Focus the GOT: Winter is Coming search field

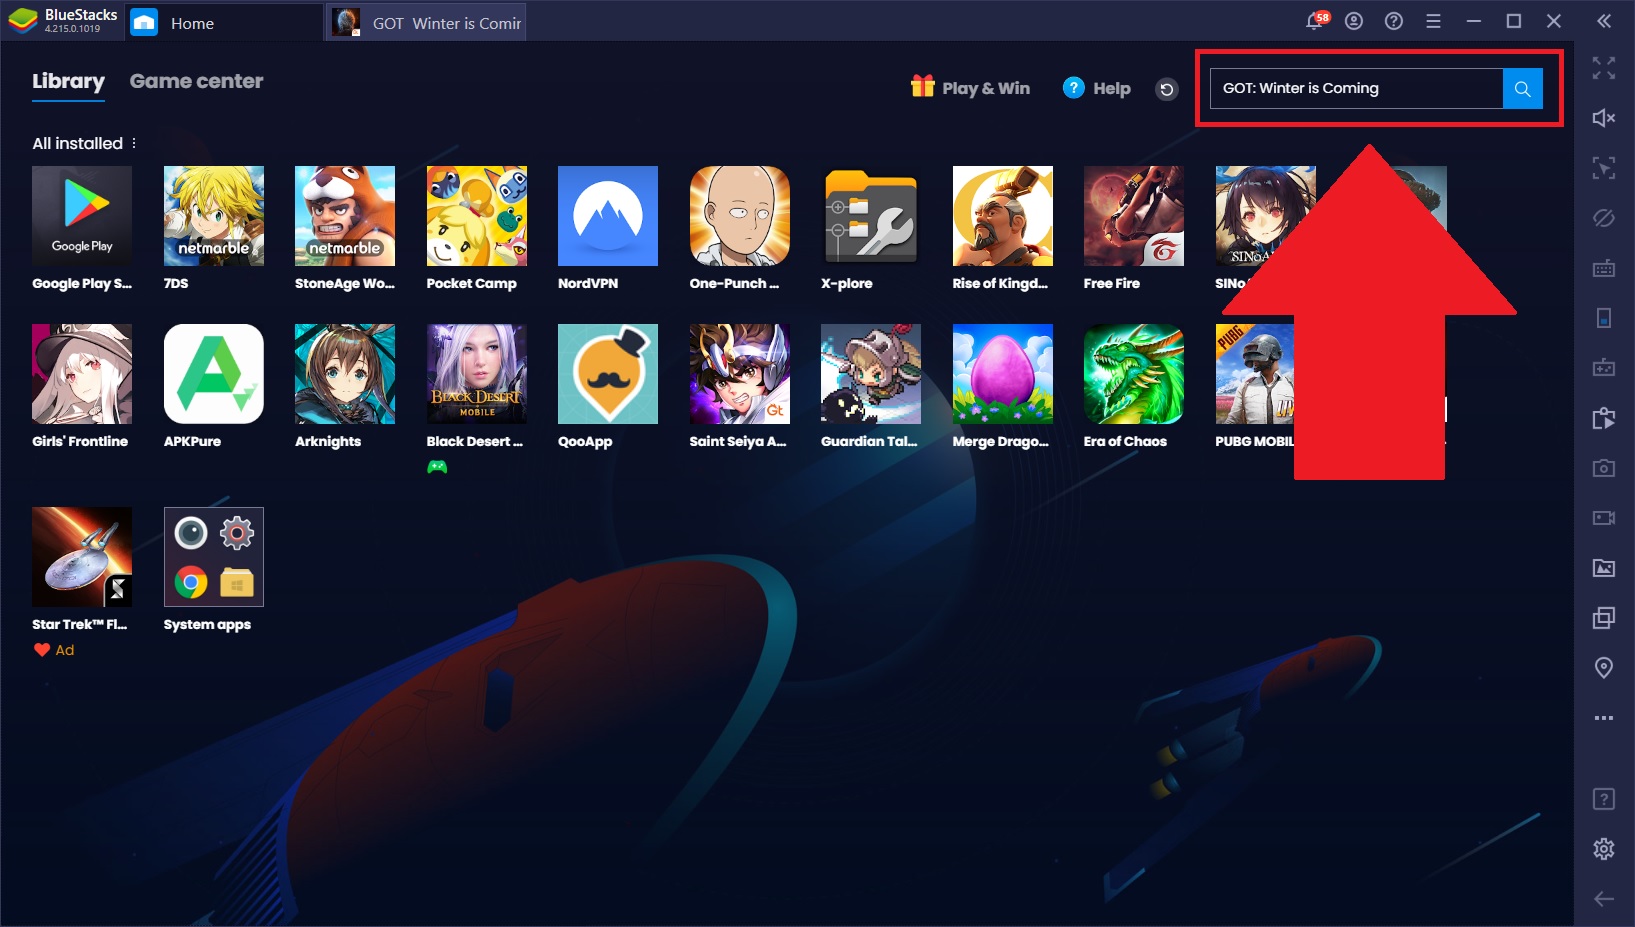[x=1356, y=89]
